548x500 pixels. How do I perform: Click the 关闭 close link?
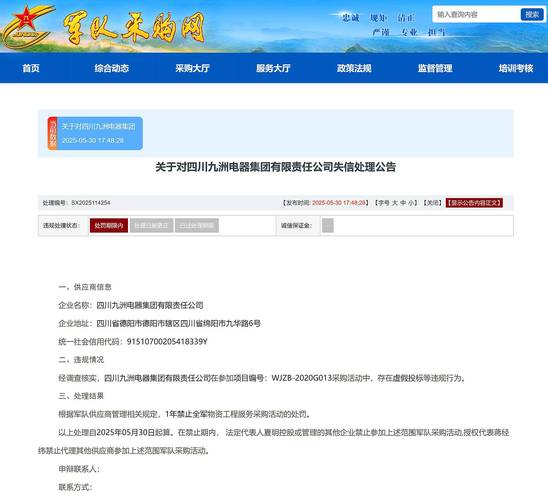point(433,203)
